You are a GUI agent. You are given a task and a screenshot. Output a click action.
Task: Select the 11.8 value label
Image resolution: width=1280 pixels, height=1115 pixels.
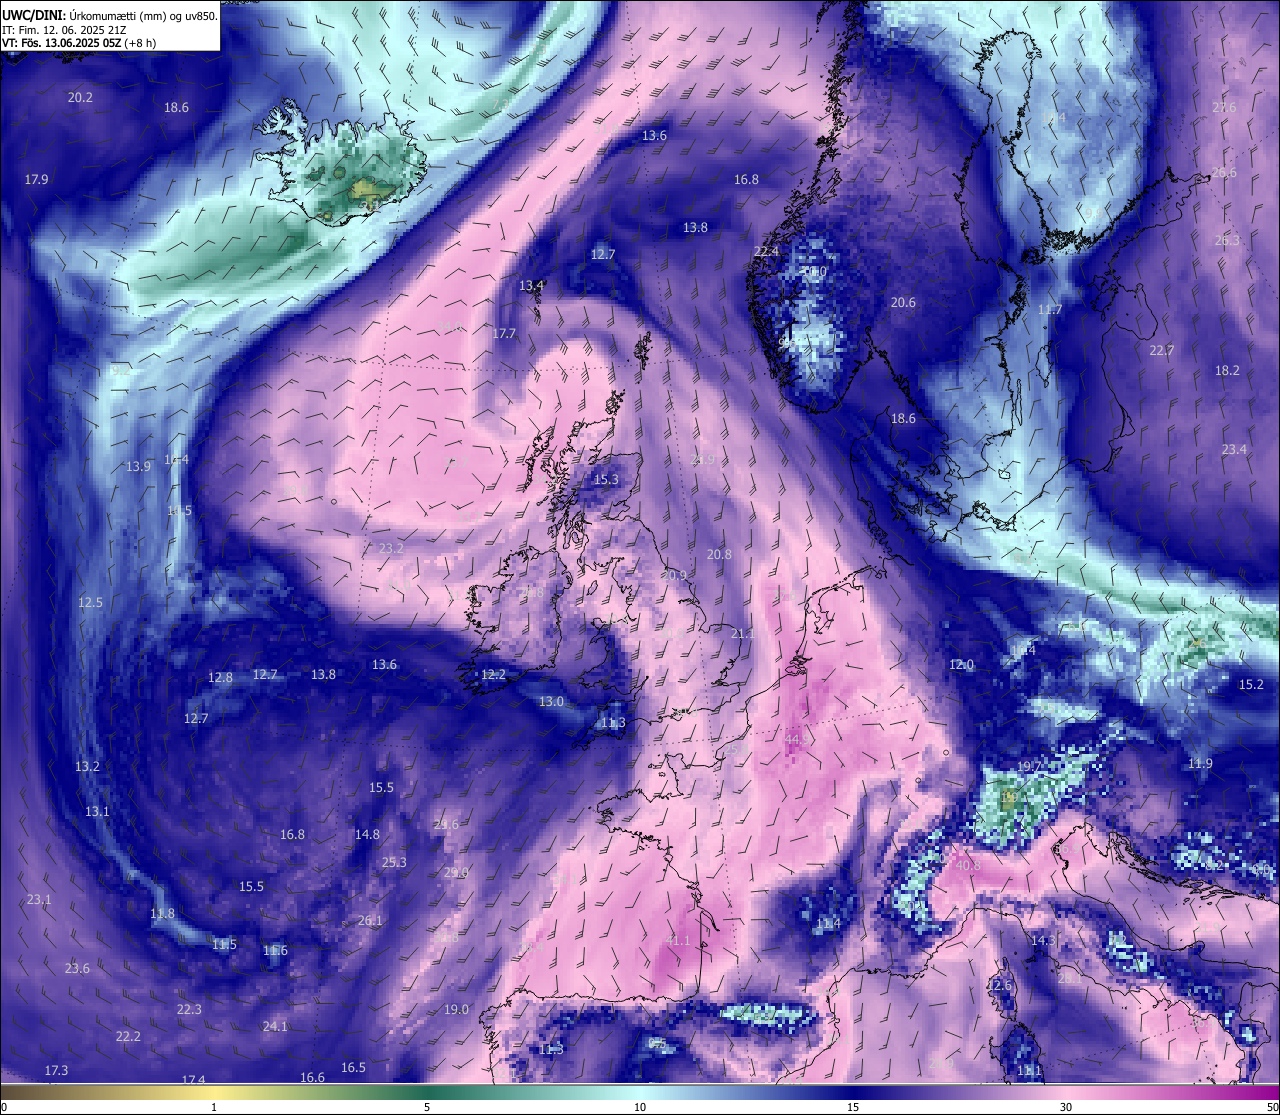pos(162,913)
